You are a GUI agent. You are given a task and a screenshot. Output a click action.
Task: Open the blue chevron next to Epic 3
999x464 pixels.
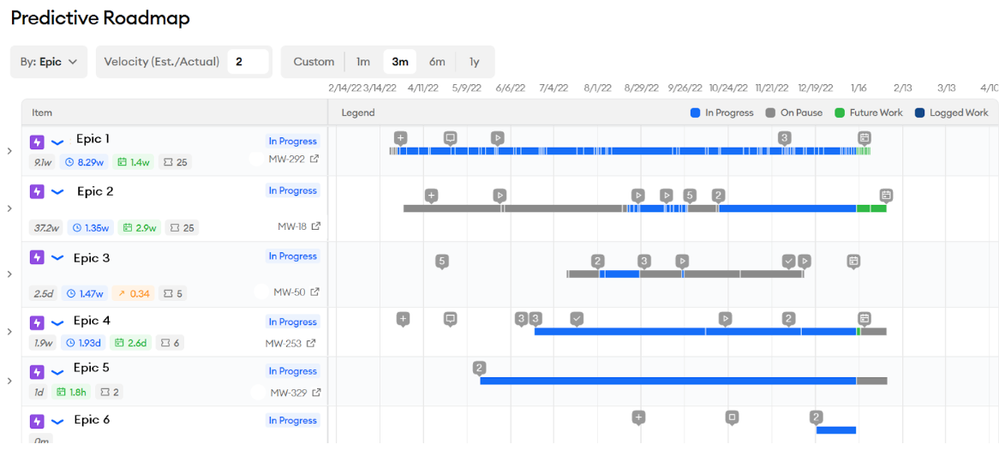tap(57, 257)
